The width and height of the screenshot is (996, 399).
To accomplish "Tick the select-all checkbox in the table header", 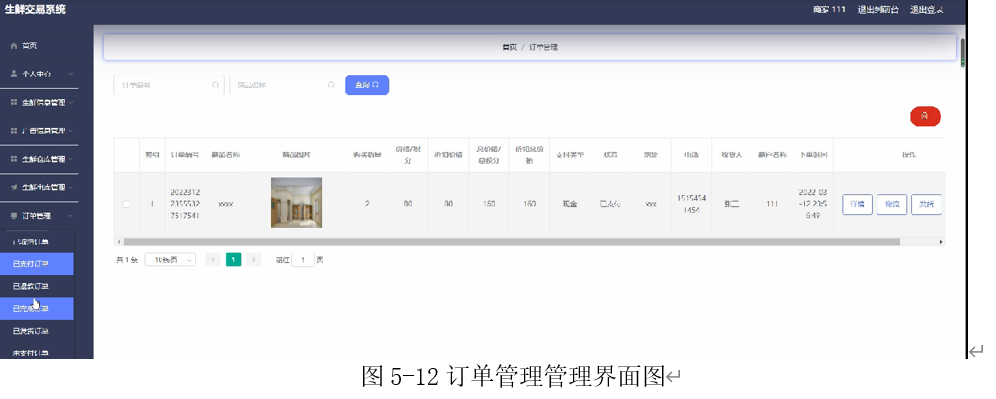I will pyautogui.click(x=126, y=155).
